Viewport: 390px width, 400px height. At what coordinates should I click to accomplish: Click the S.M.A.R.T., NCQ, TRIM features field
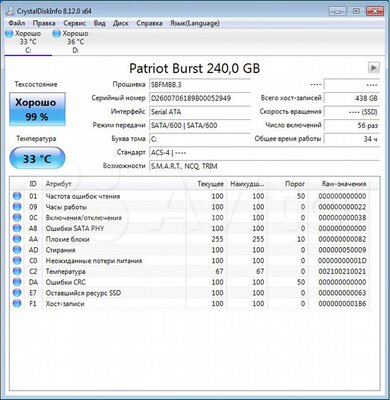click(264, 166)
